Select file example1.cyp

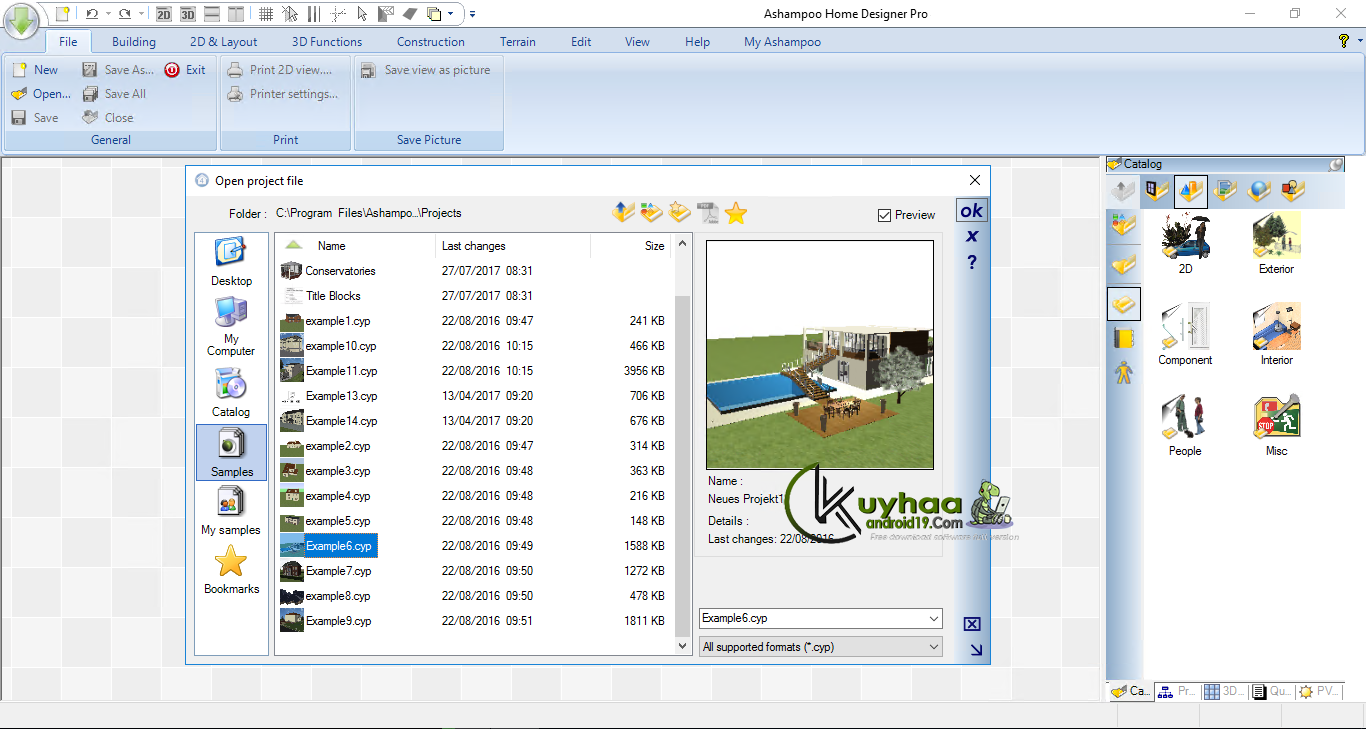click(472, 321)
